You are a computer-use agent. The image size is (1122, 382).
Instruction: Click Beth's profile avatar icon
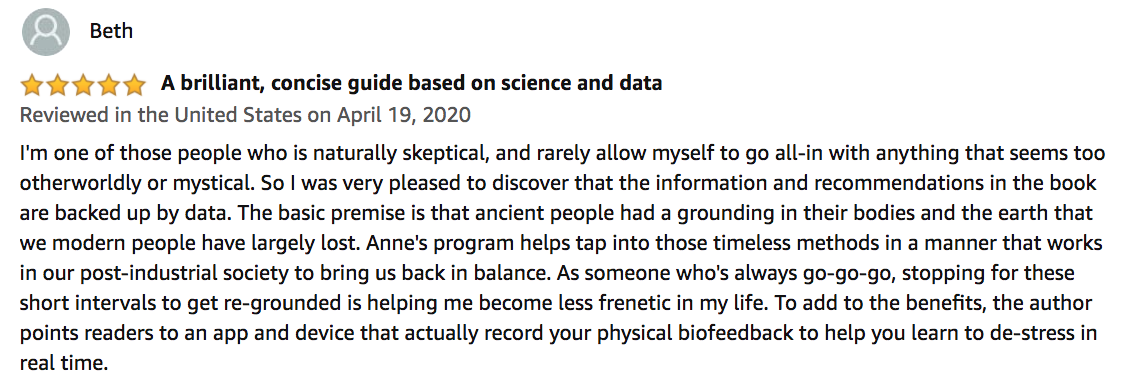46,32
